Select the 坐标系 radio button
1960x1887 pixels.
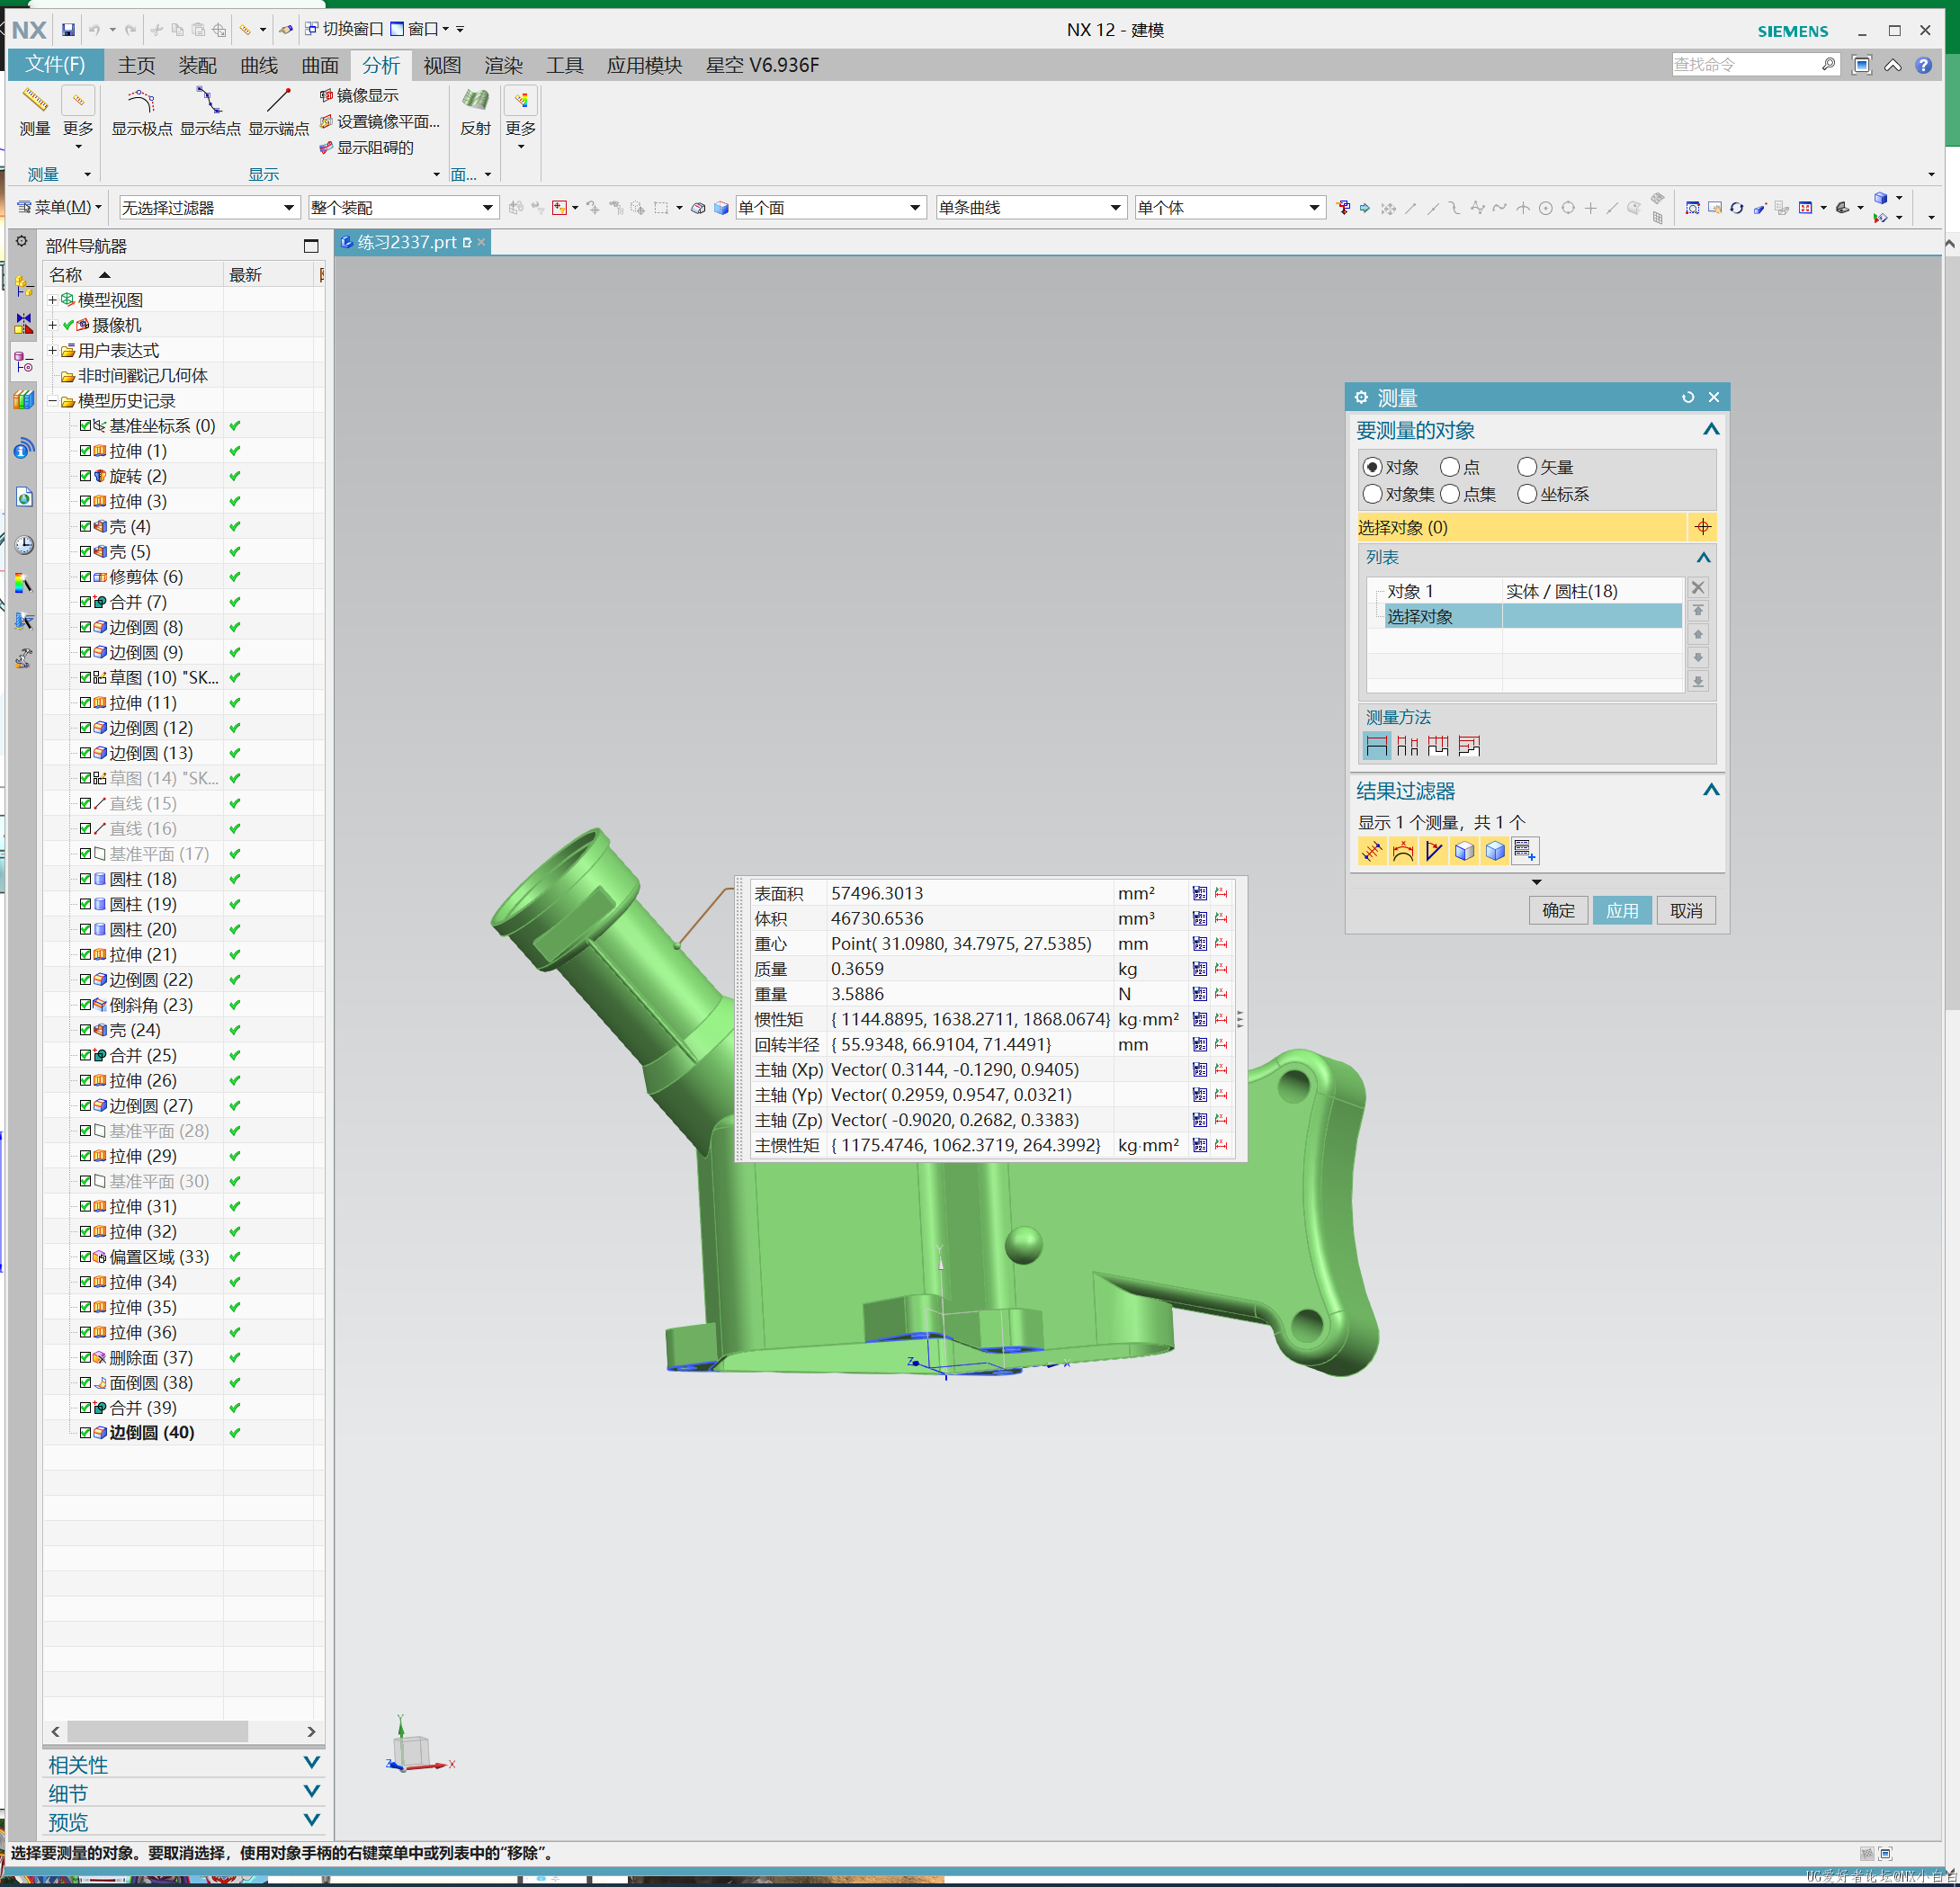click(x=1526, y=494)
